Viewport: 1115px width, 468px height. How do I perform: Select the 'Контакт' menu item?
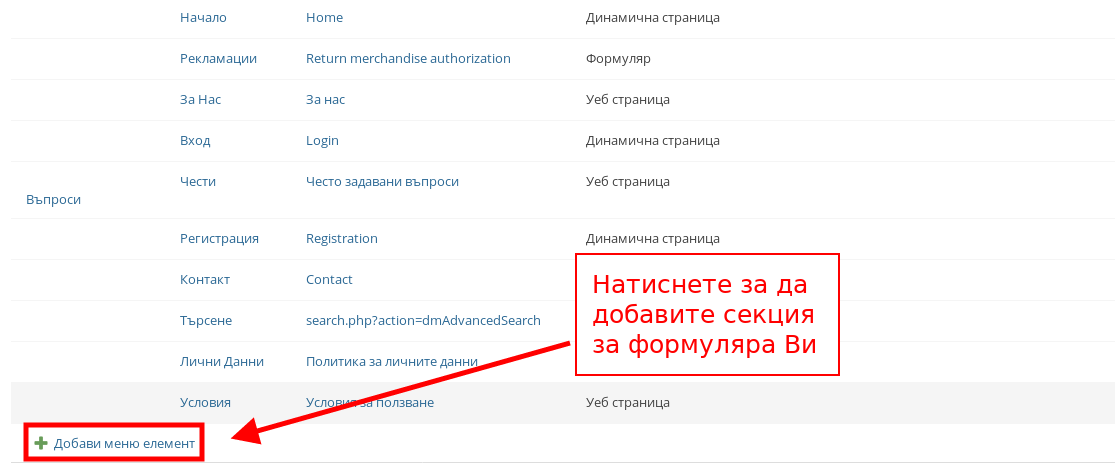click(x=205, y=280)
